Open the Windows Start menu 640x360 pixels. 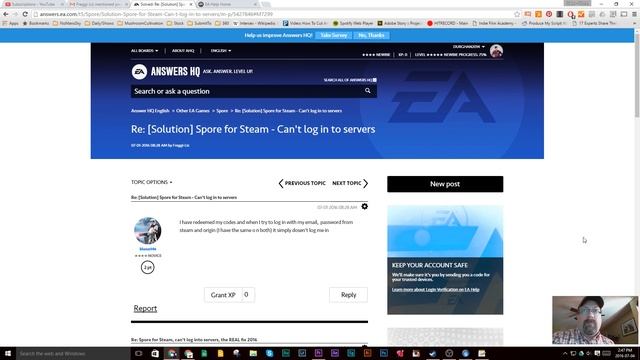pyautogui.click(x=7, y=353)
